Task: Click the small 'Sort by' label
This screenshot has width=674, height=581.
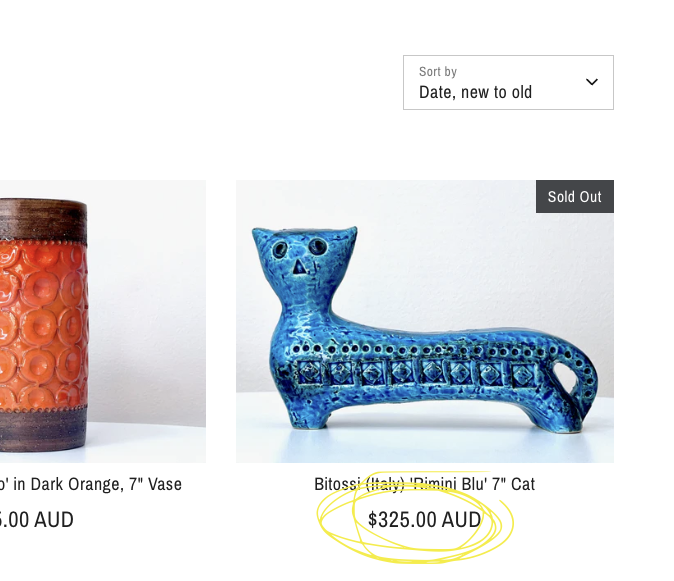Action: [x=438, y=72]
